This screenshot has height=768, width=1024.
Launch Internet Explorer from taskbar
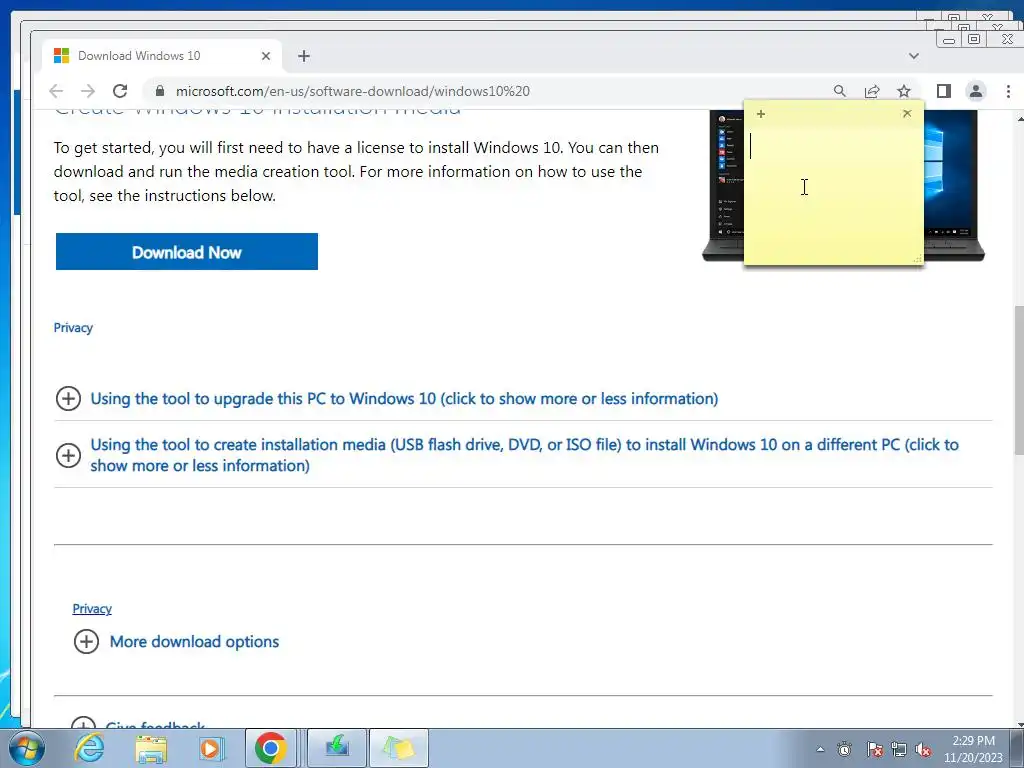[x=89, y=748]
